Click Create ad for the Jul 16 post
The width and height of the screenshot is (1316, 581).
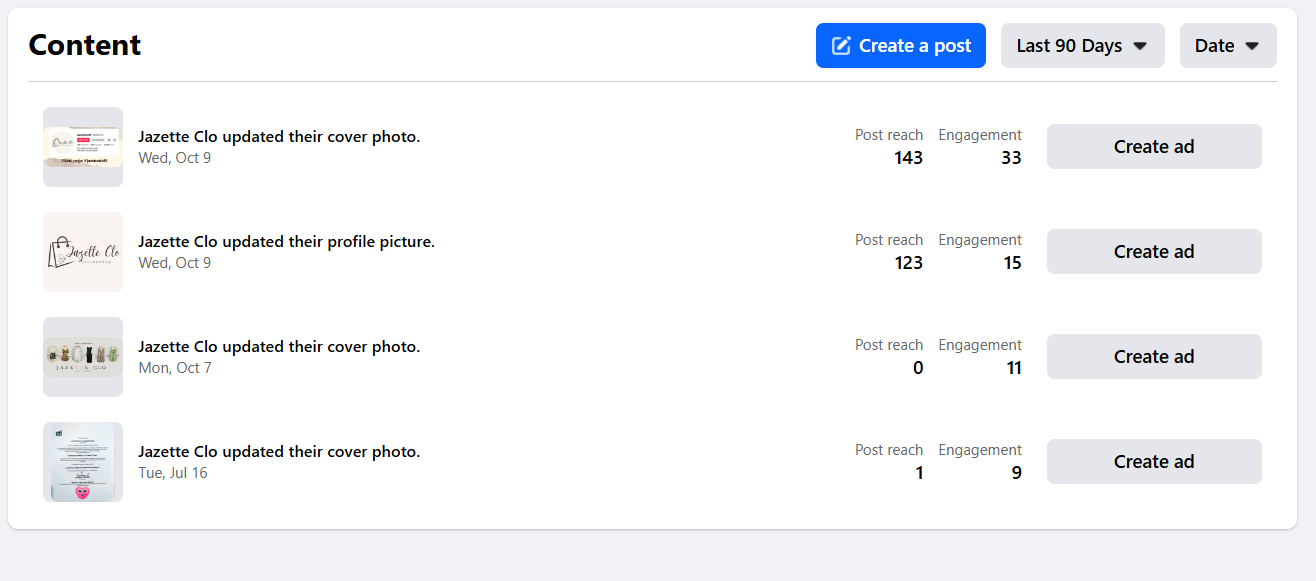(1153, 461)
